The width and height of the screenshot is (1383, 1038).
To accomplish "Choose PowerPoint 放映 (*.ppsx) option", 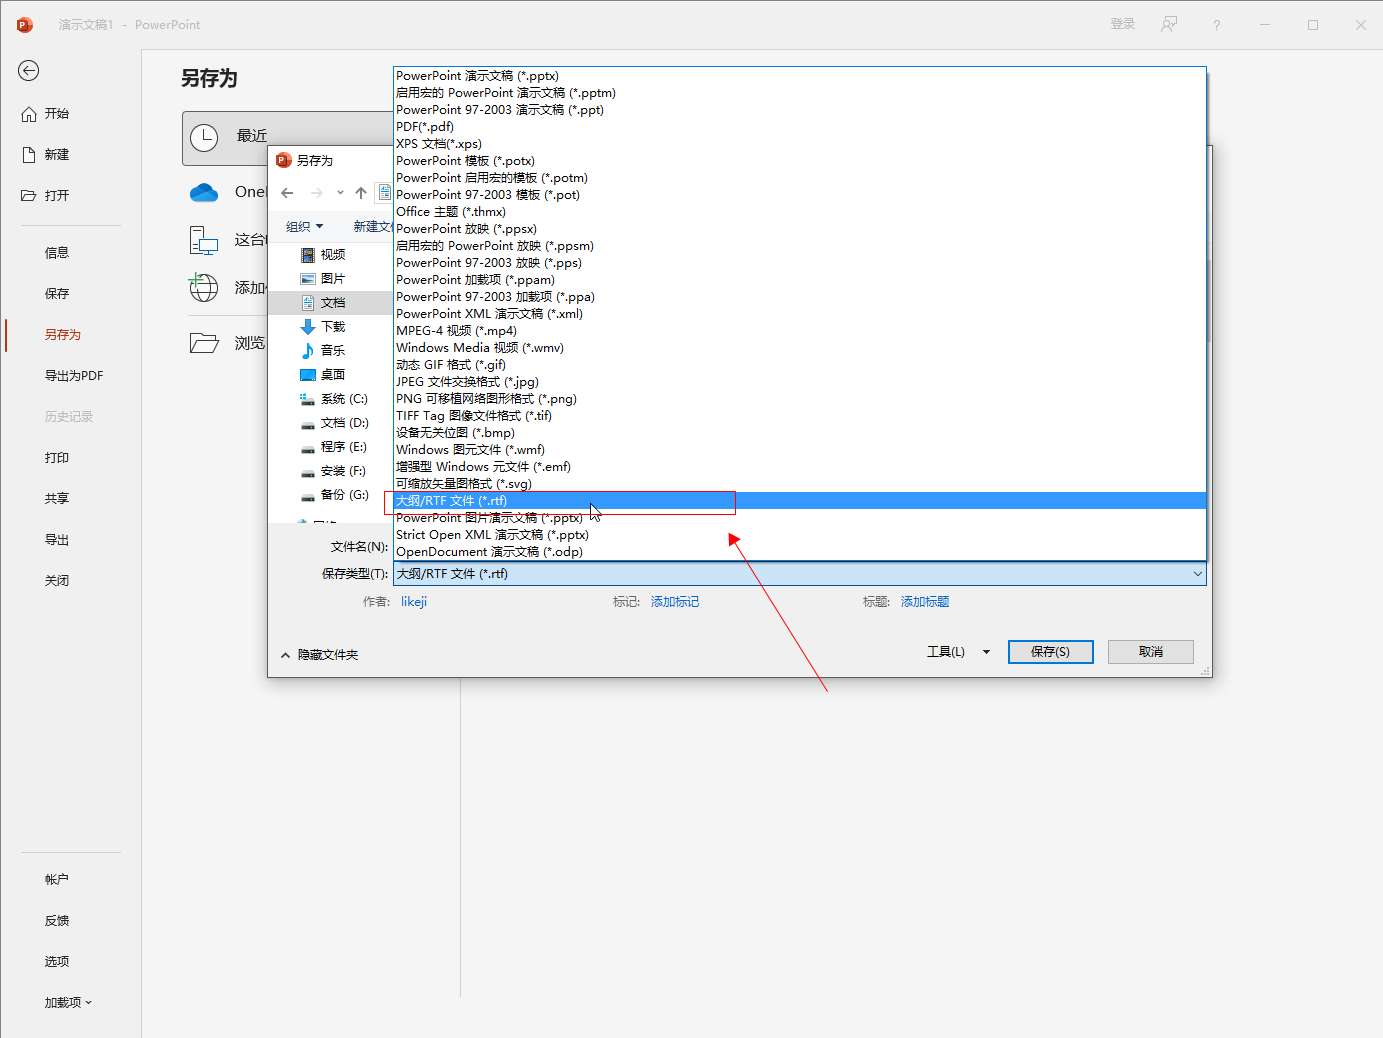I will click(800, 229).
